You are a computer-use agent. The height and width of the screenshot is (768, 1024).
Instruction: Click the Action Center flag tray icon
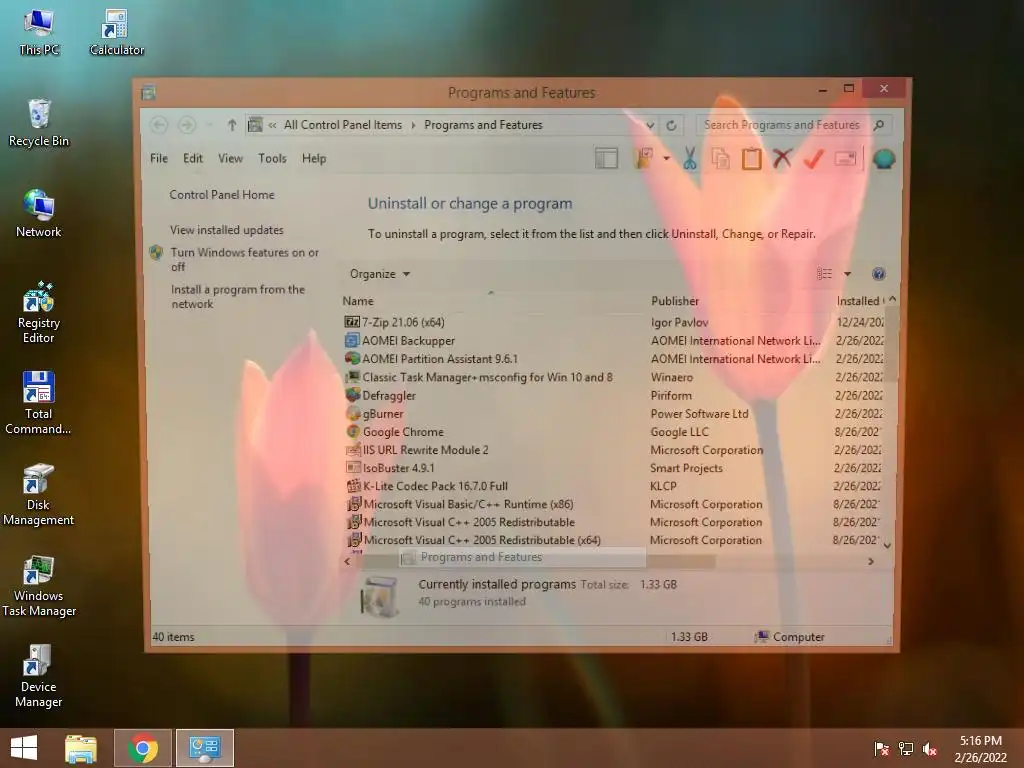[881, 749]
